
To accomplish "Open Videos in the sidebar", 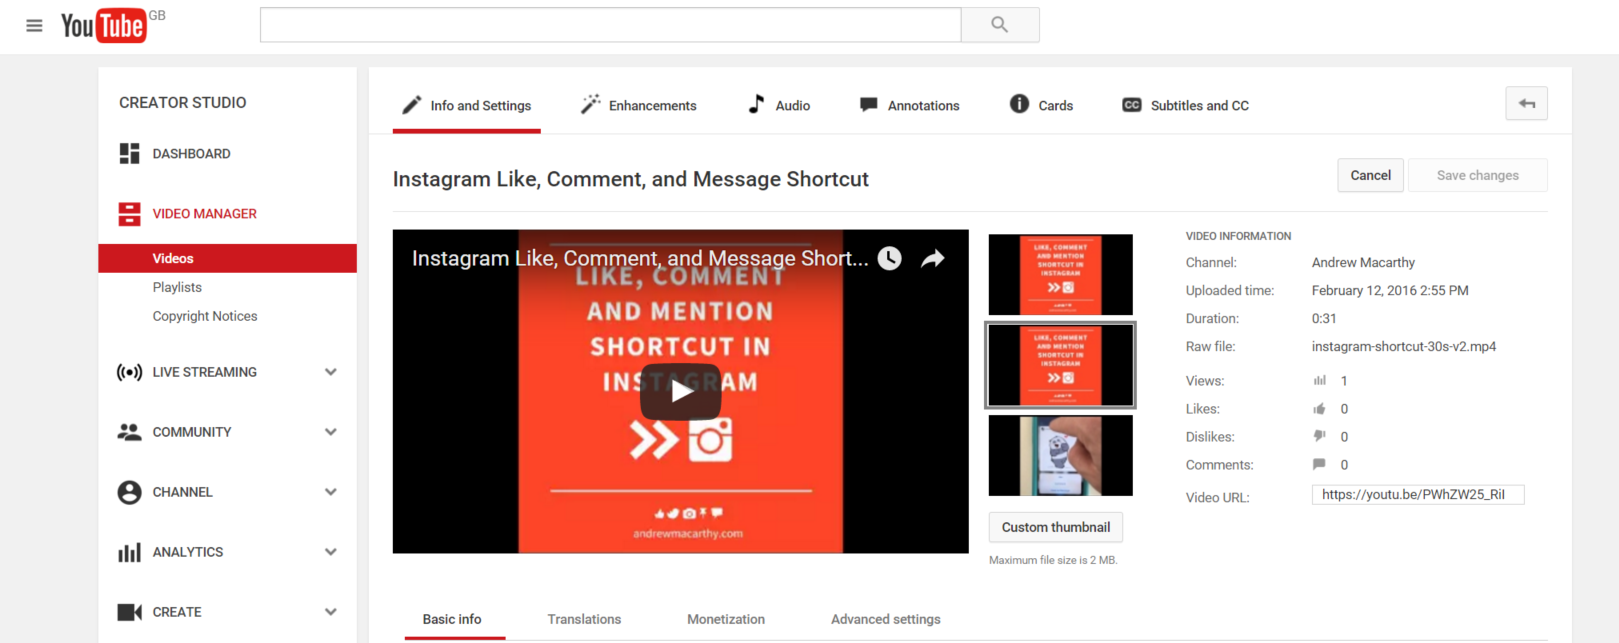I will click(227, 258).
